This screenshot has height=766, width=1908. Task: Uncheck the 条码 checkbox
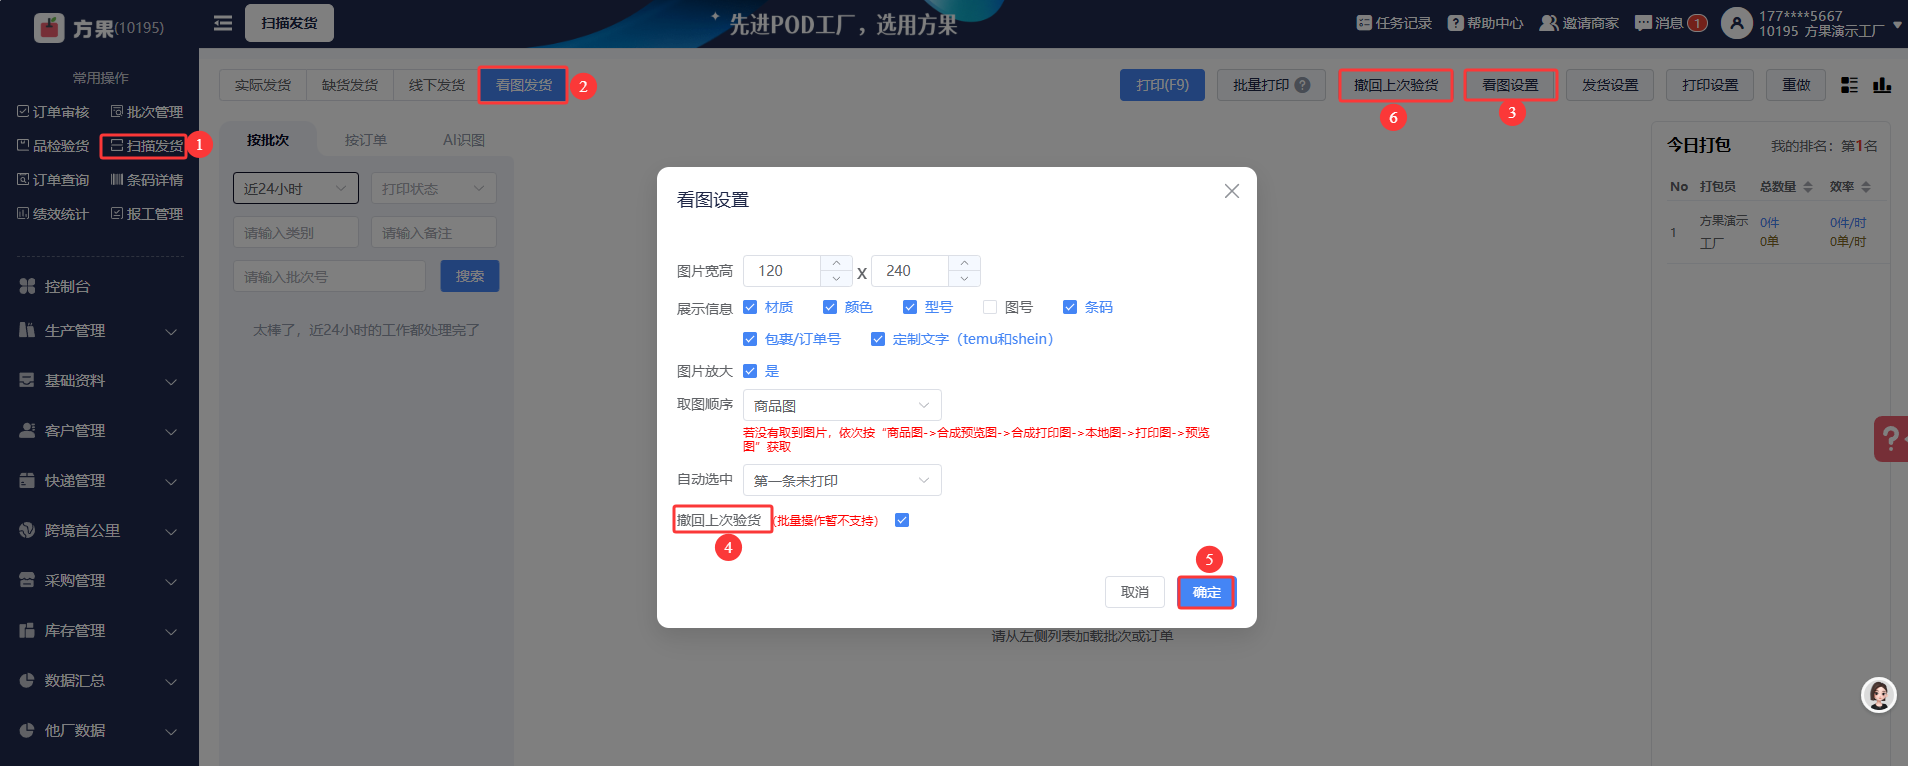1070,307
